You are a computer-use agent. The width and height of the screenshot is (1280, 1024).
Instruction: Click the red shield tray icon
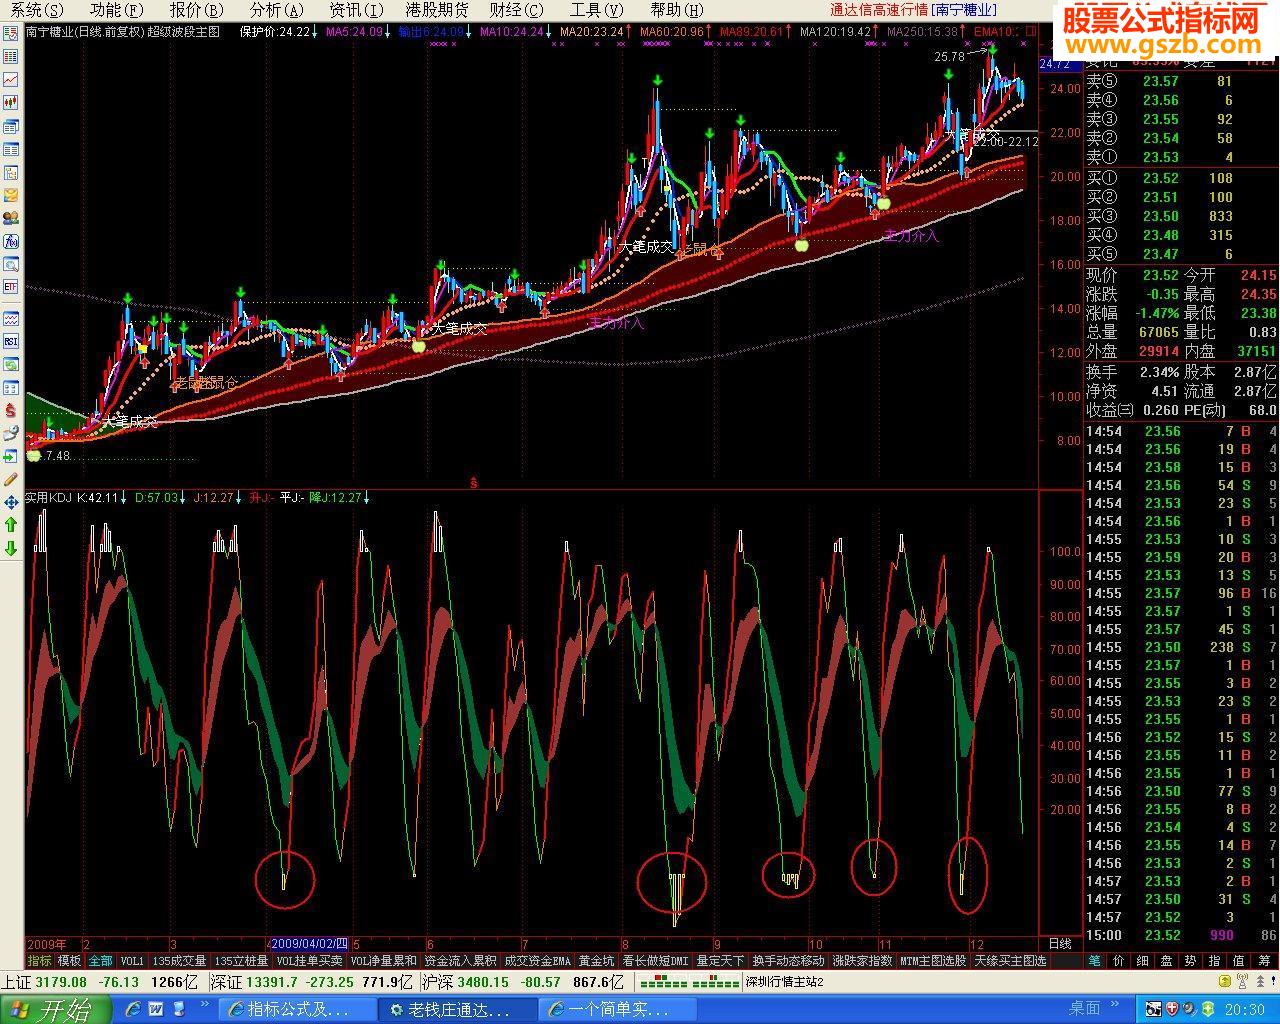[x=1173, y=1010]
